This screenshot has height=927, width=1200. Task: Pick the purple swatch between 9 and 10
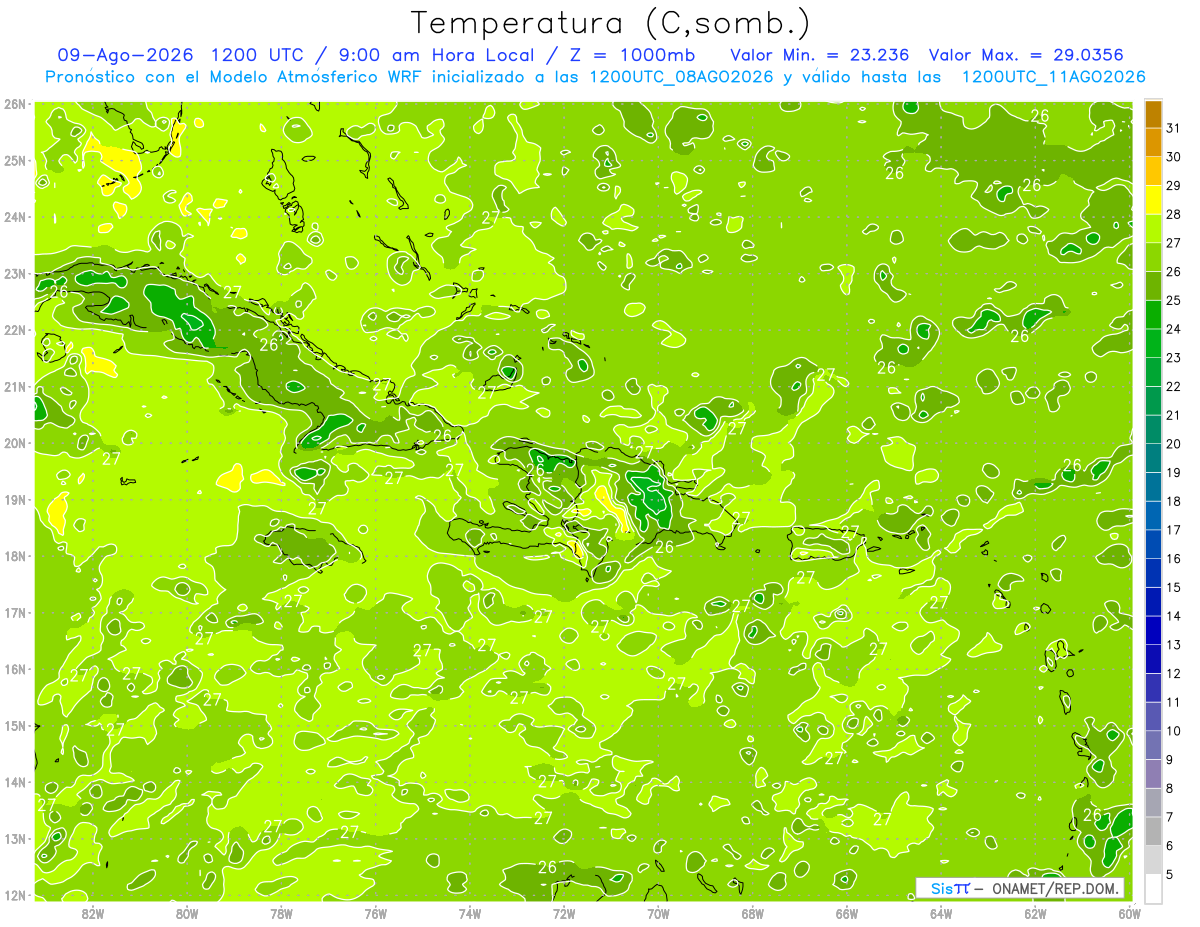point(1153,745)
